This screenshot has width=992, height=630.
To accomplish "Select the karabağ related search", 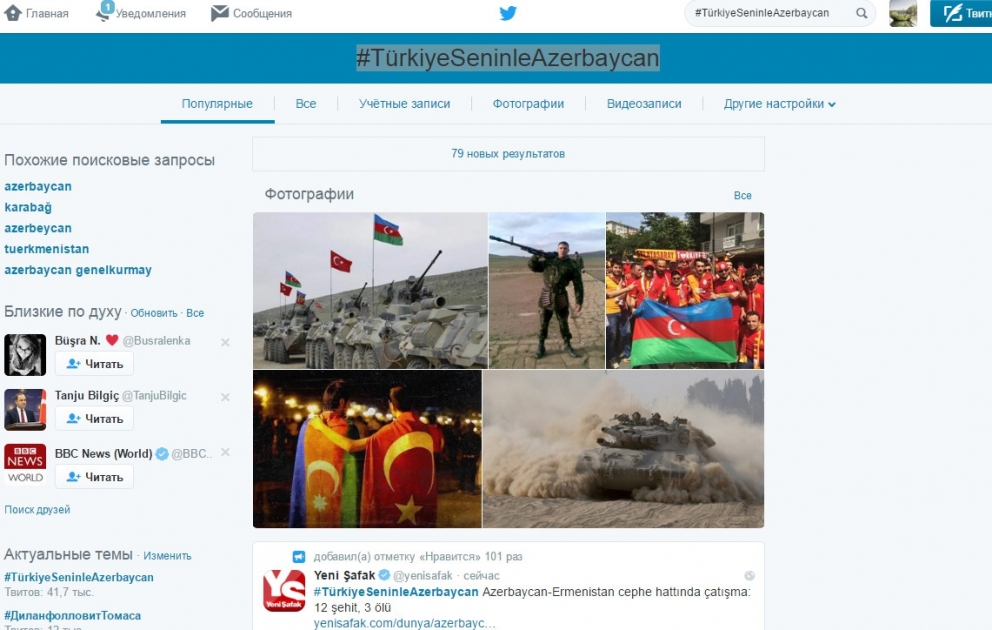I will (x=28, y=207).
